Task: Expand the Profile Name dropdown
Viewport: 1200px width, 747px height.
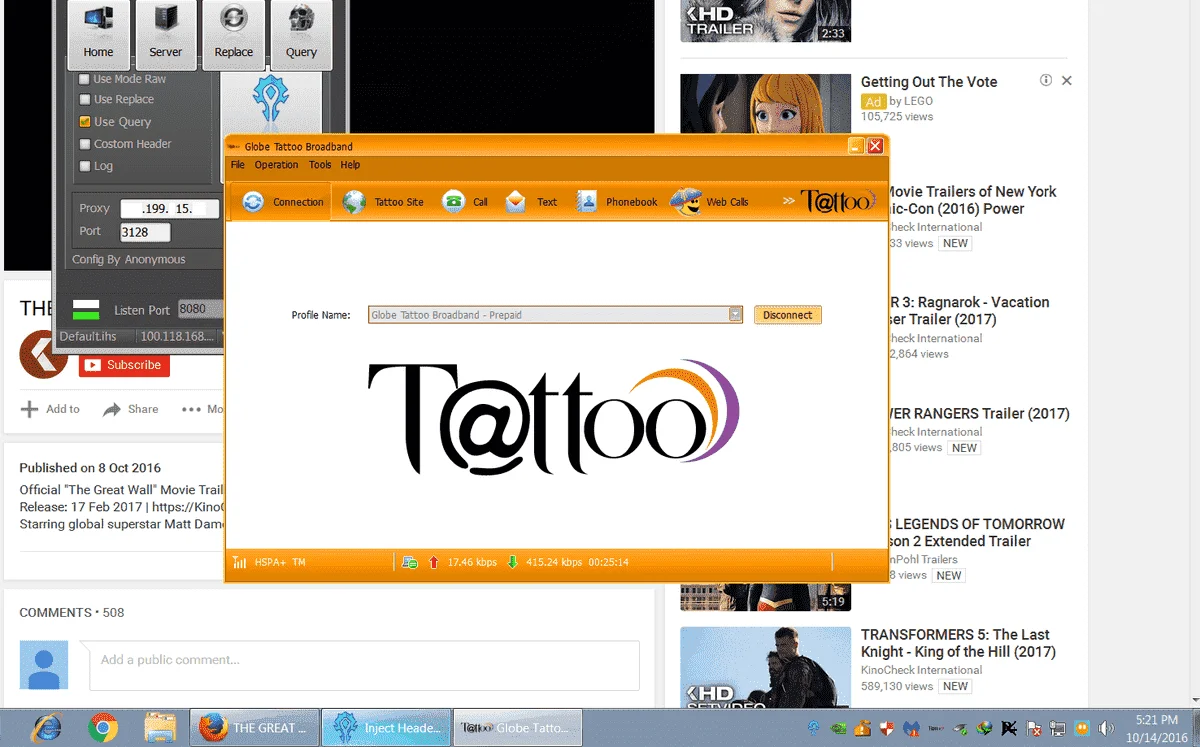Action: click(735, 315)
